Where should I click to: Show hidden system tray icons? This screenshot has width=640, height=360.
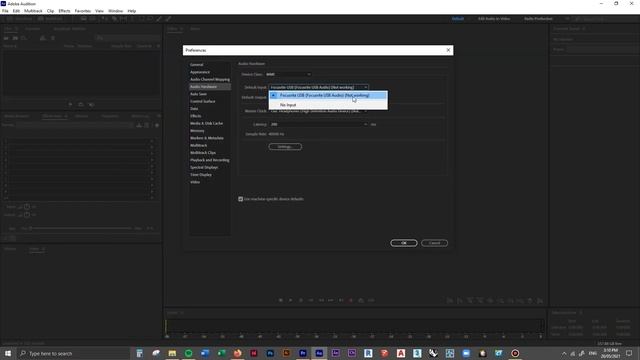564,353
